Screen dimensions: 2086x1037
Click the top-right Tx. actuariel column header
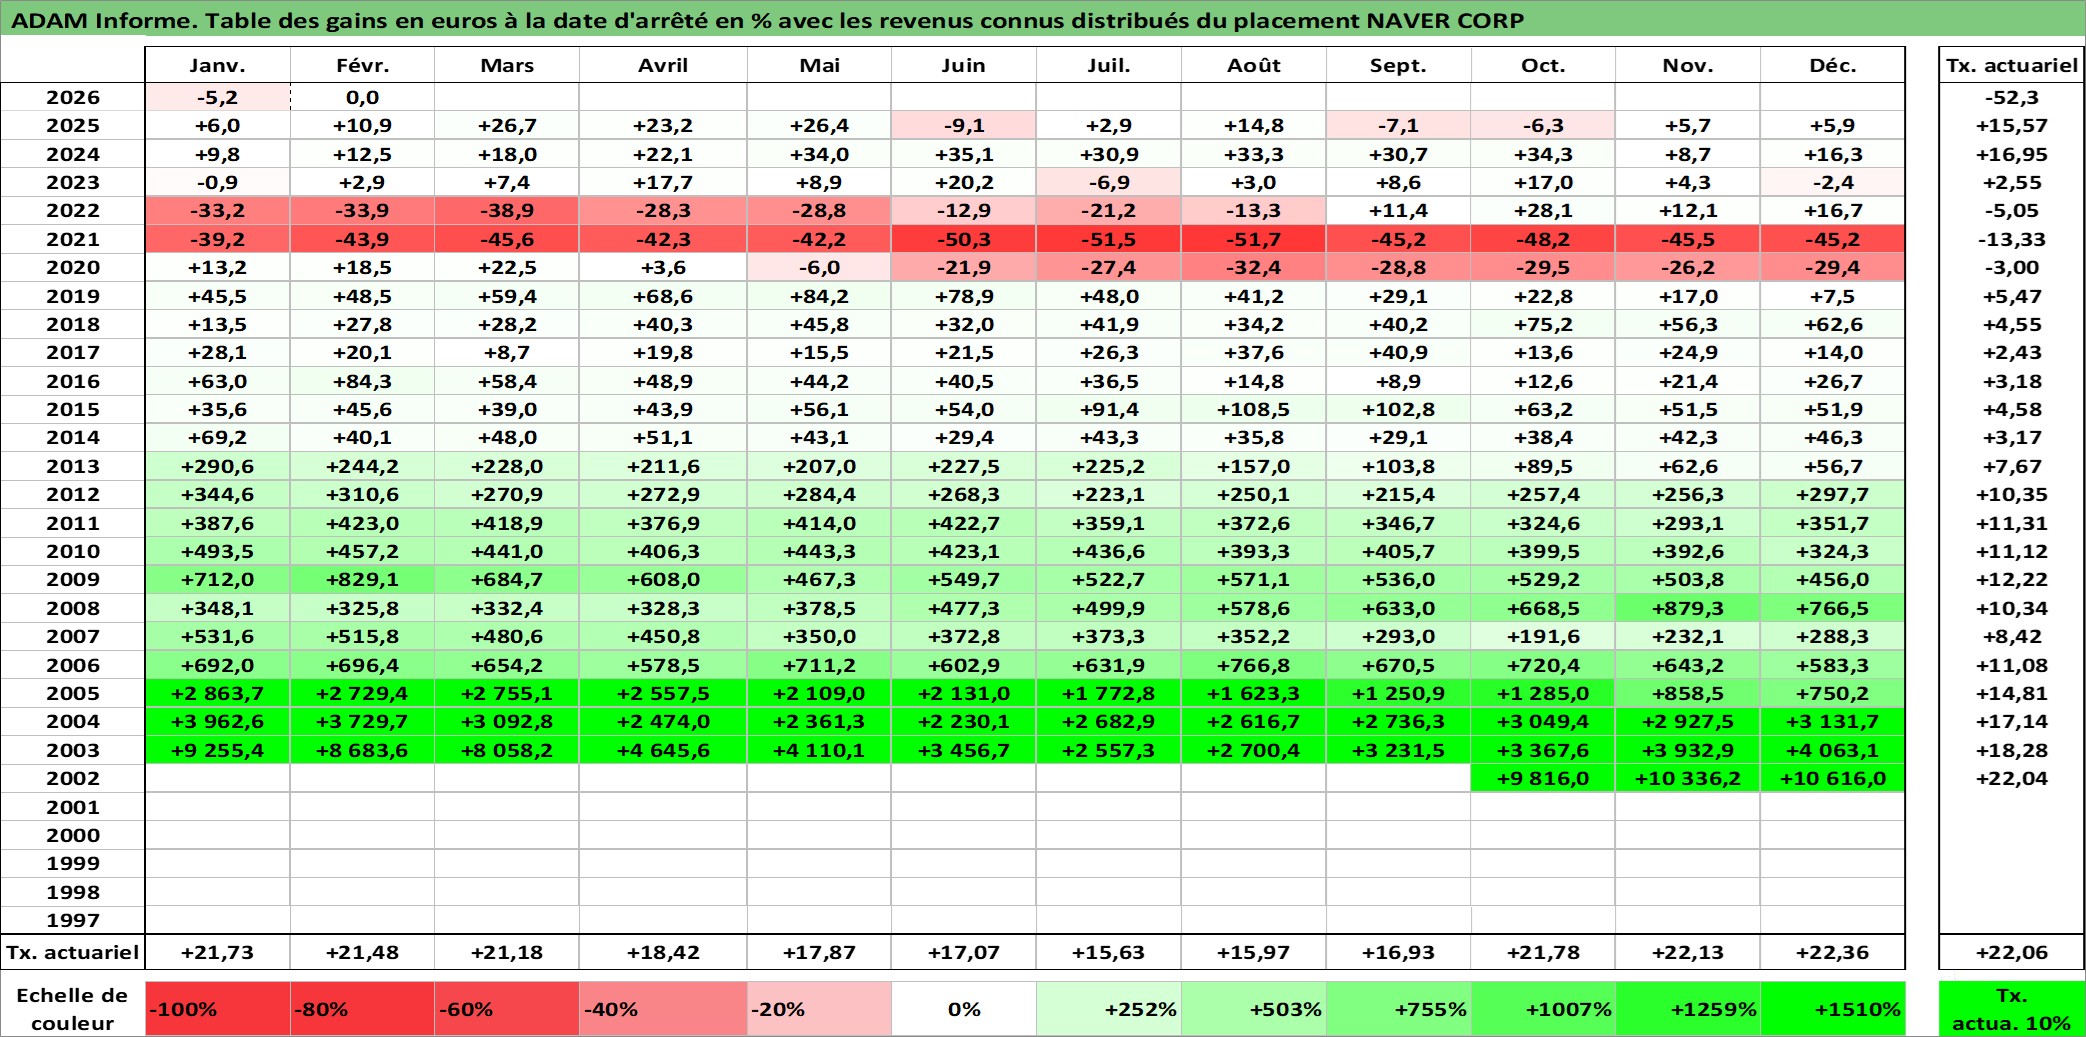click(x=2012, y=65)
